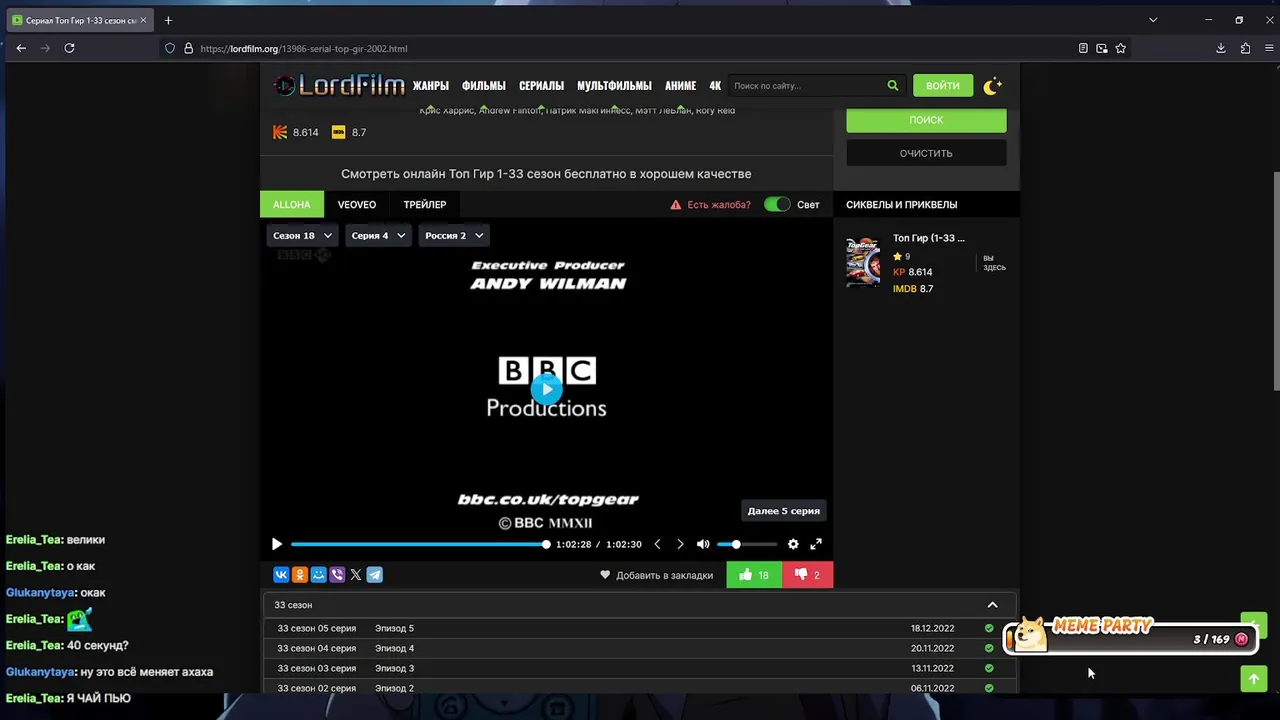The image size is (1280, 720).
Task: Share via Viber
Action: coord(337,575)
